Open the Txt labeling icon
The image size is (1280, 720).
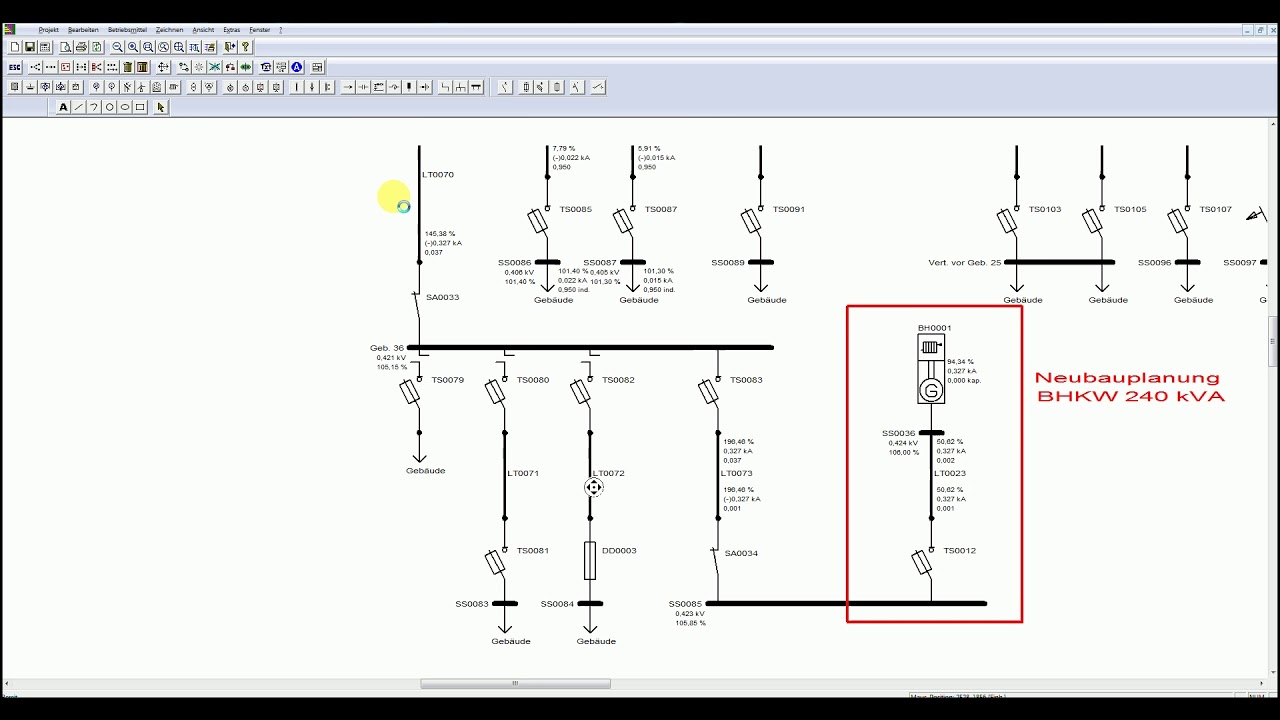(x=266, y=67)
